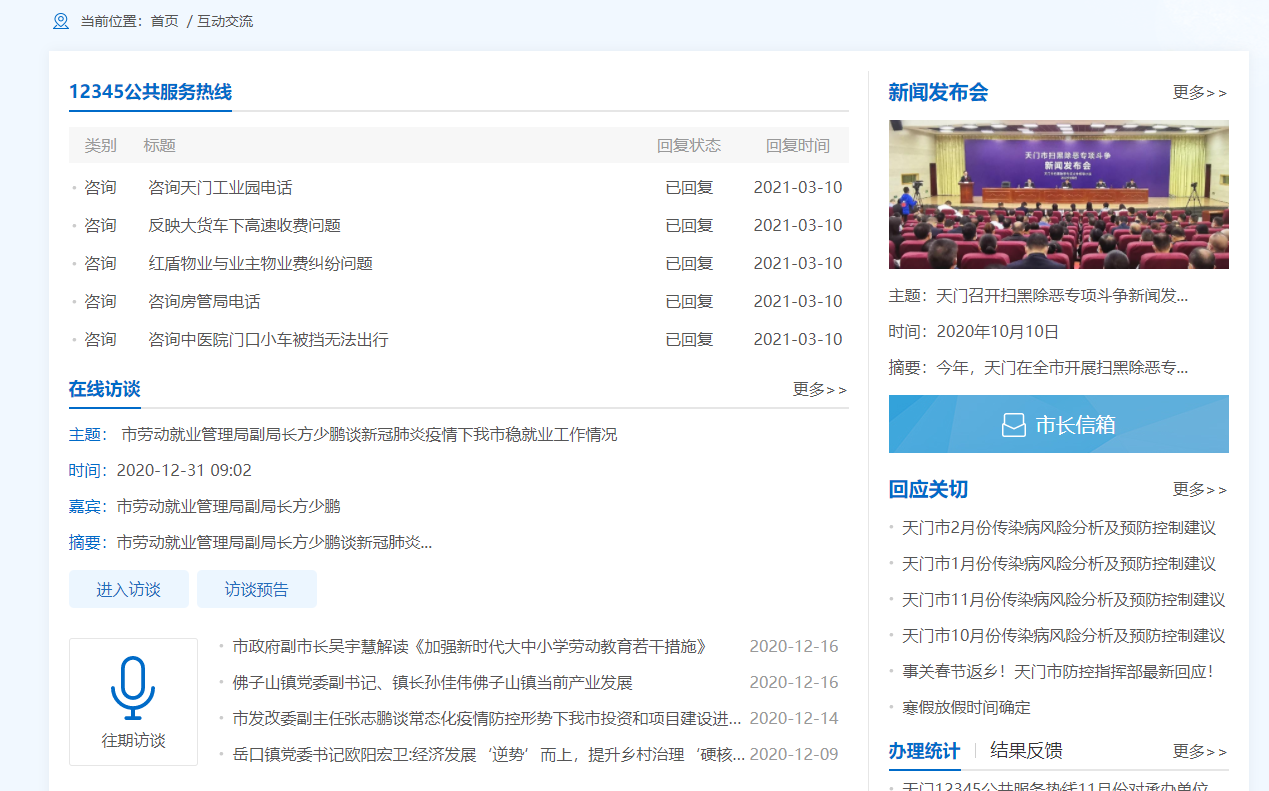Viewport: 1269px width, 791px height.
Task: Open 红盾物业与业主物业费纠纷问题 entry
Action: tap(260, 264)
